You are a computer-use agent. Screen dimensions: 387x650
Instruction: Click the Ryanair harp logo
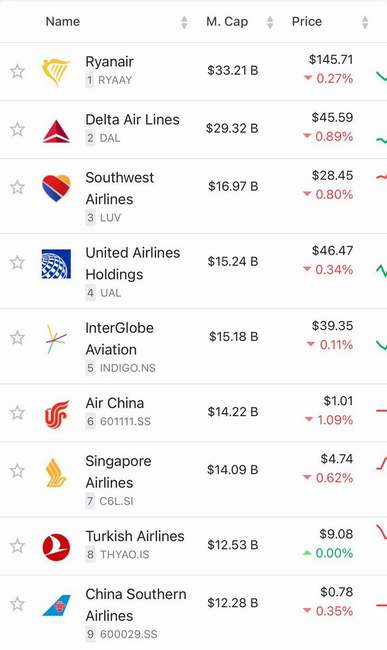(56, 72)
